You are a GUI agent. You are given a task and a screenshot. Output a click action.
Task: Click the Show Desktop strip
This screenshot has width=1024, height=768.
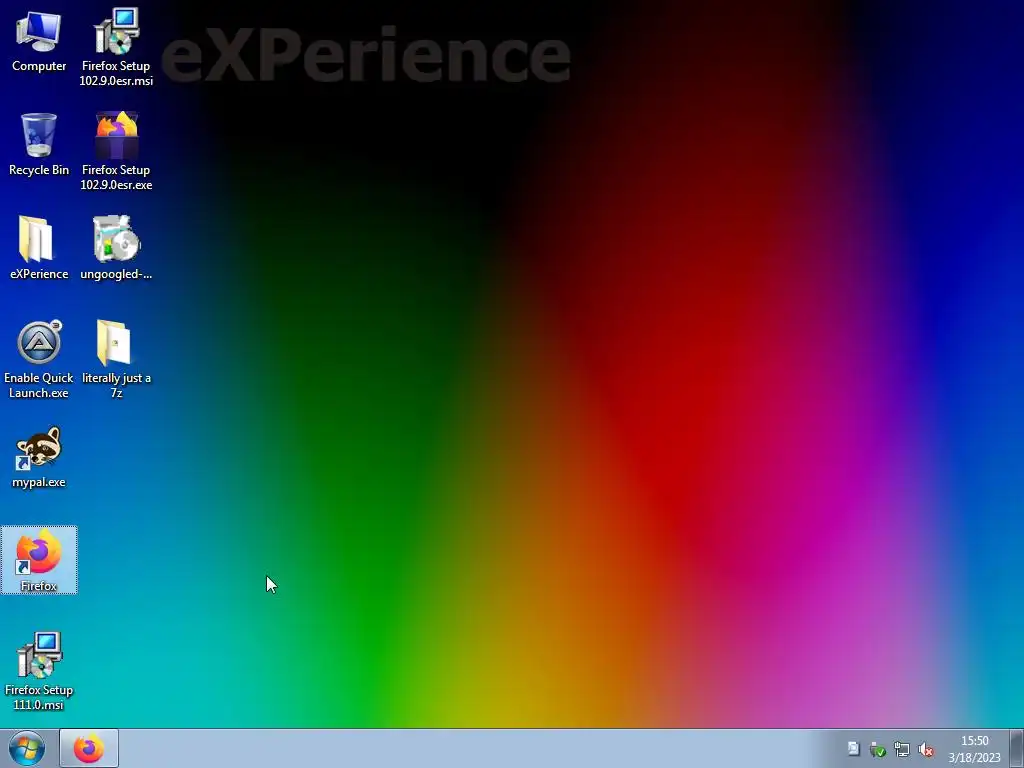coord(1016,748)
